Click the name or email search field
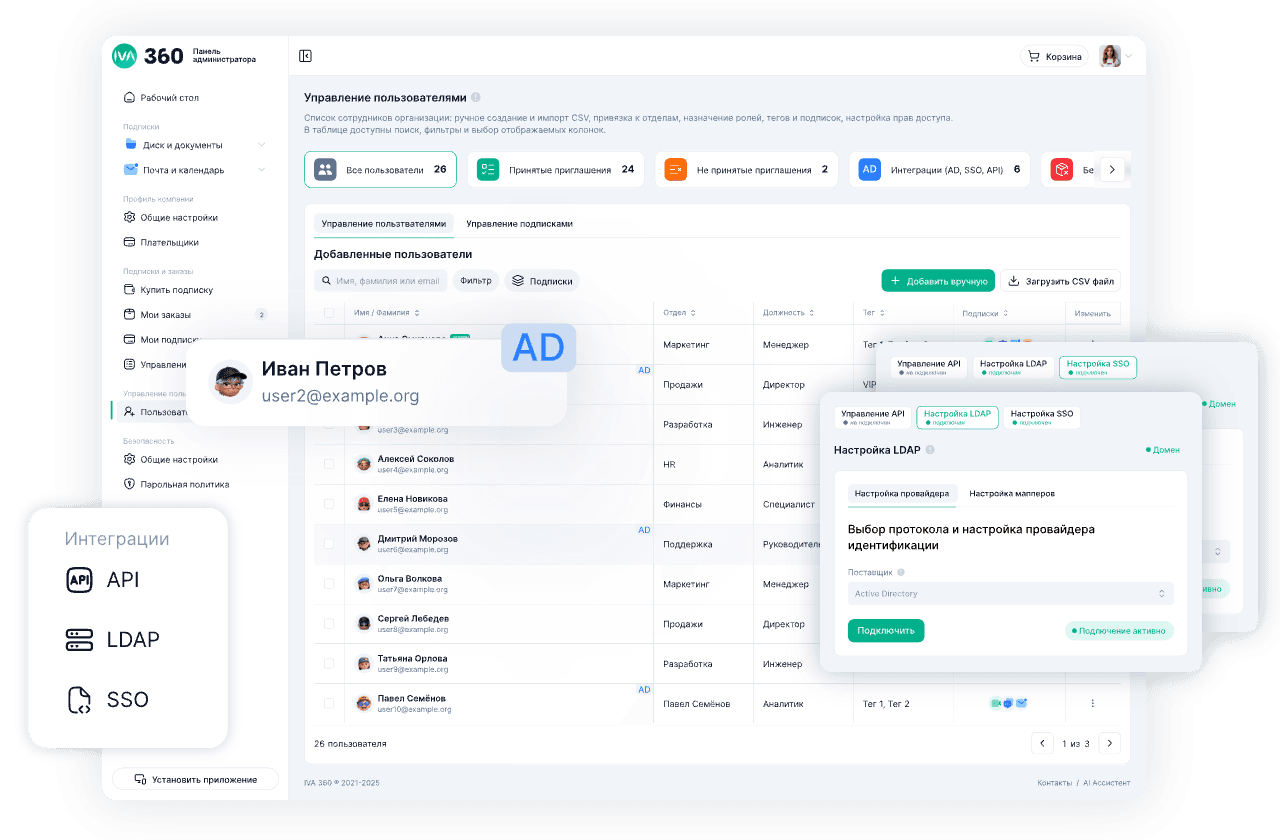This screenshot has height=840, width=1280. point(381,281)
